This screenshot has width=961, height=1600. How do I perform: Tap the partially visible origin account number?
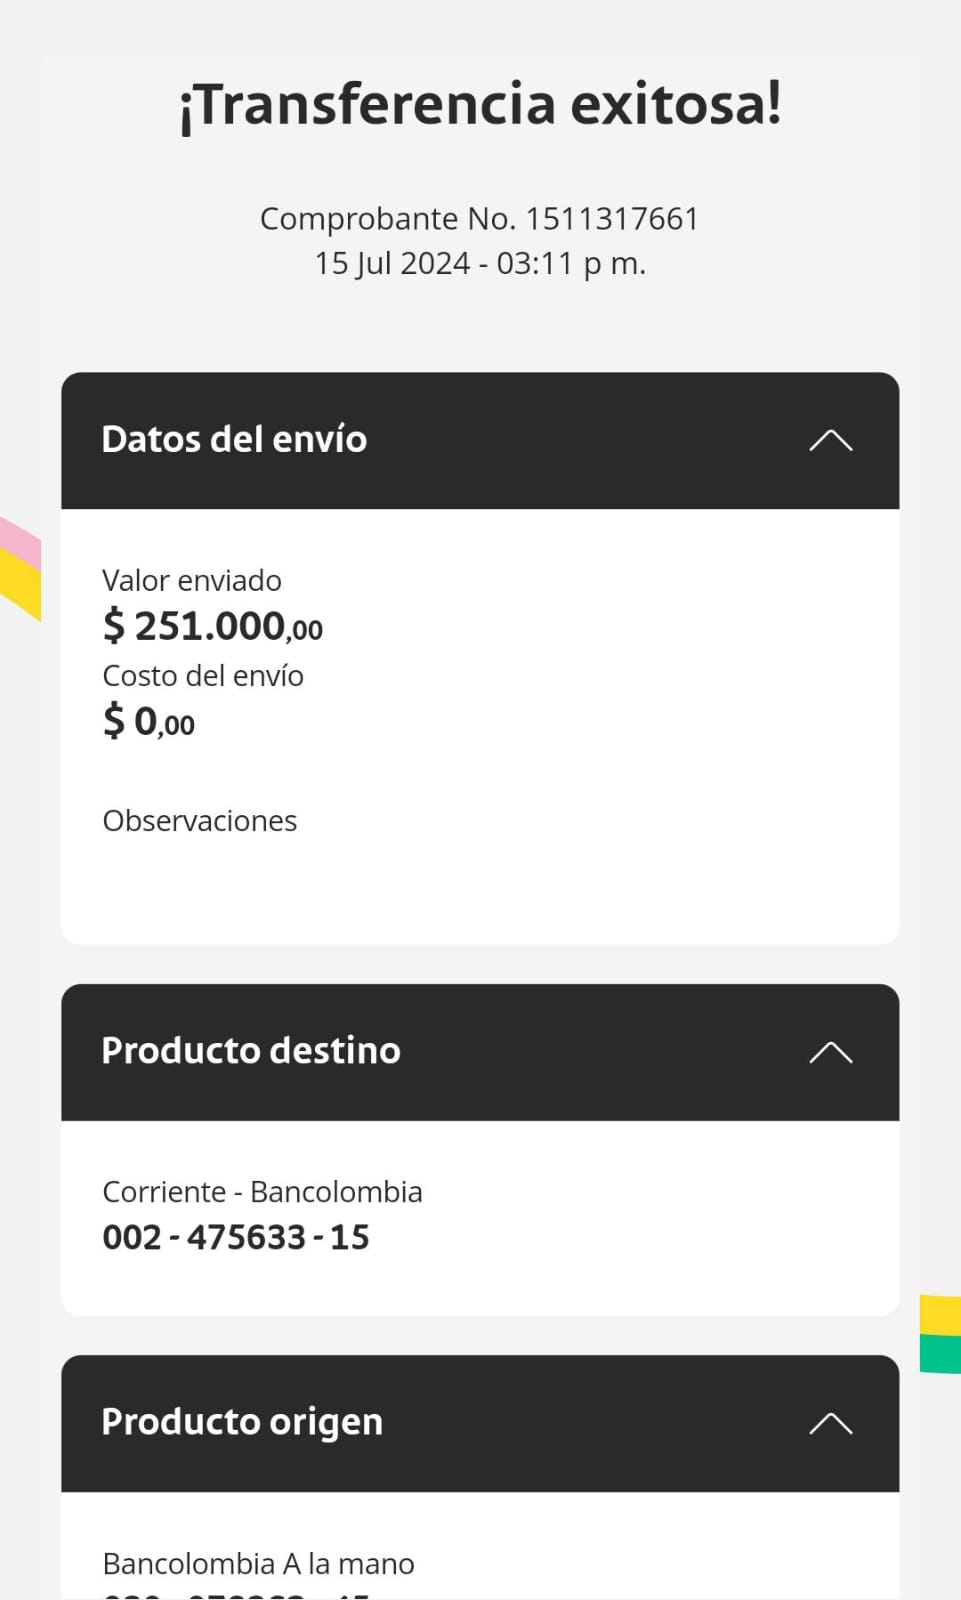236,1595
